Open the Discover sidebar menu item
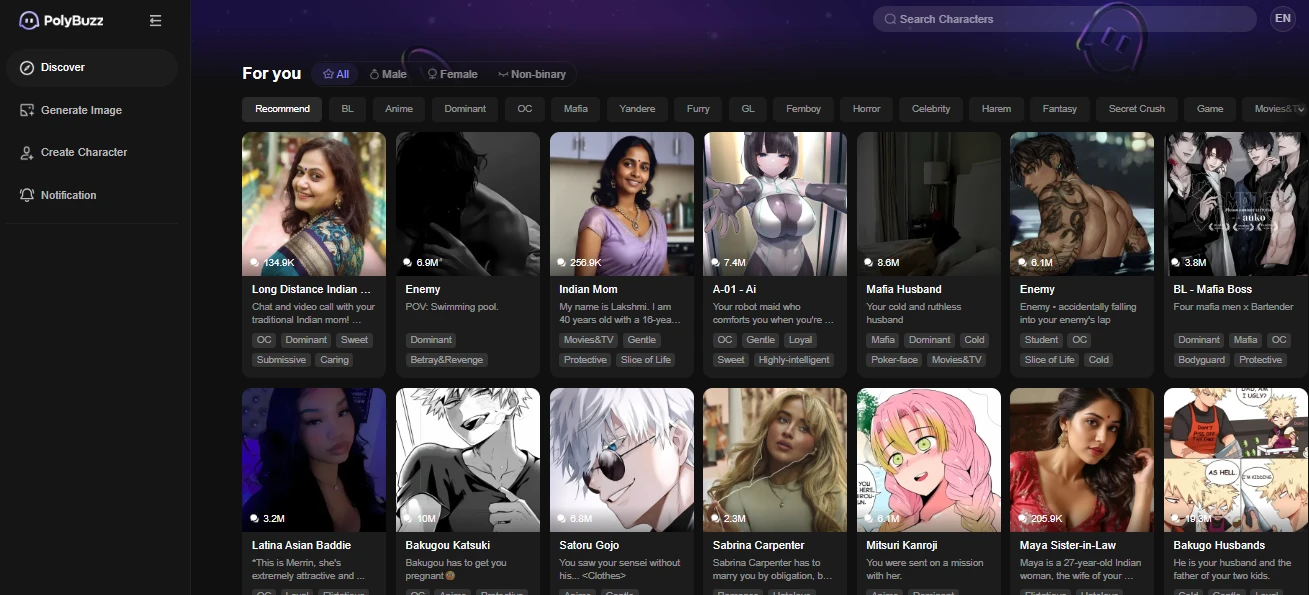Image resolution: width=1309 pixels, height=595 pixels. tap(92, 67)
